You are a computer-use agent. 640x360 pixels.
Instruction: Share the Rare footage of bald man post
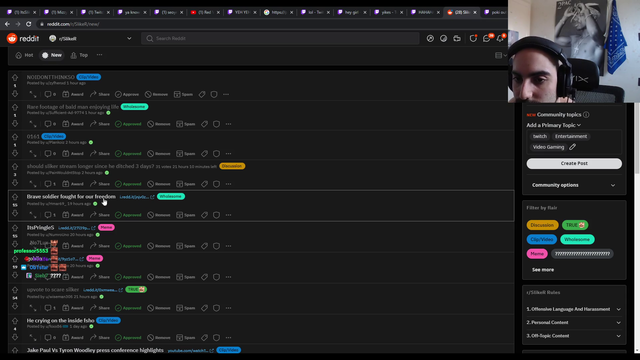coord(100,124)
